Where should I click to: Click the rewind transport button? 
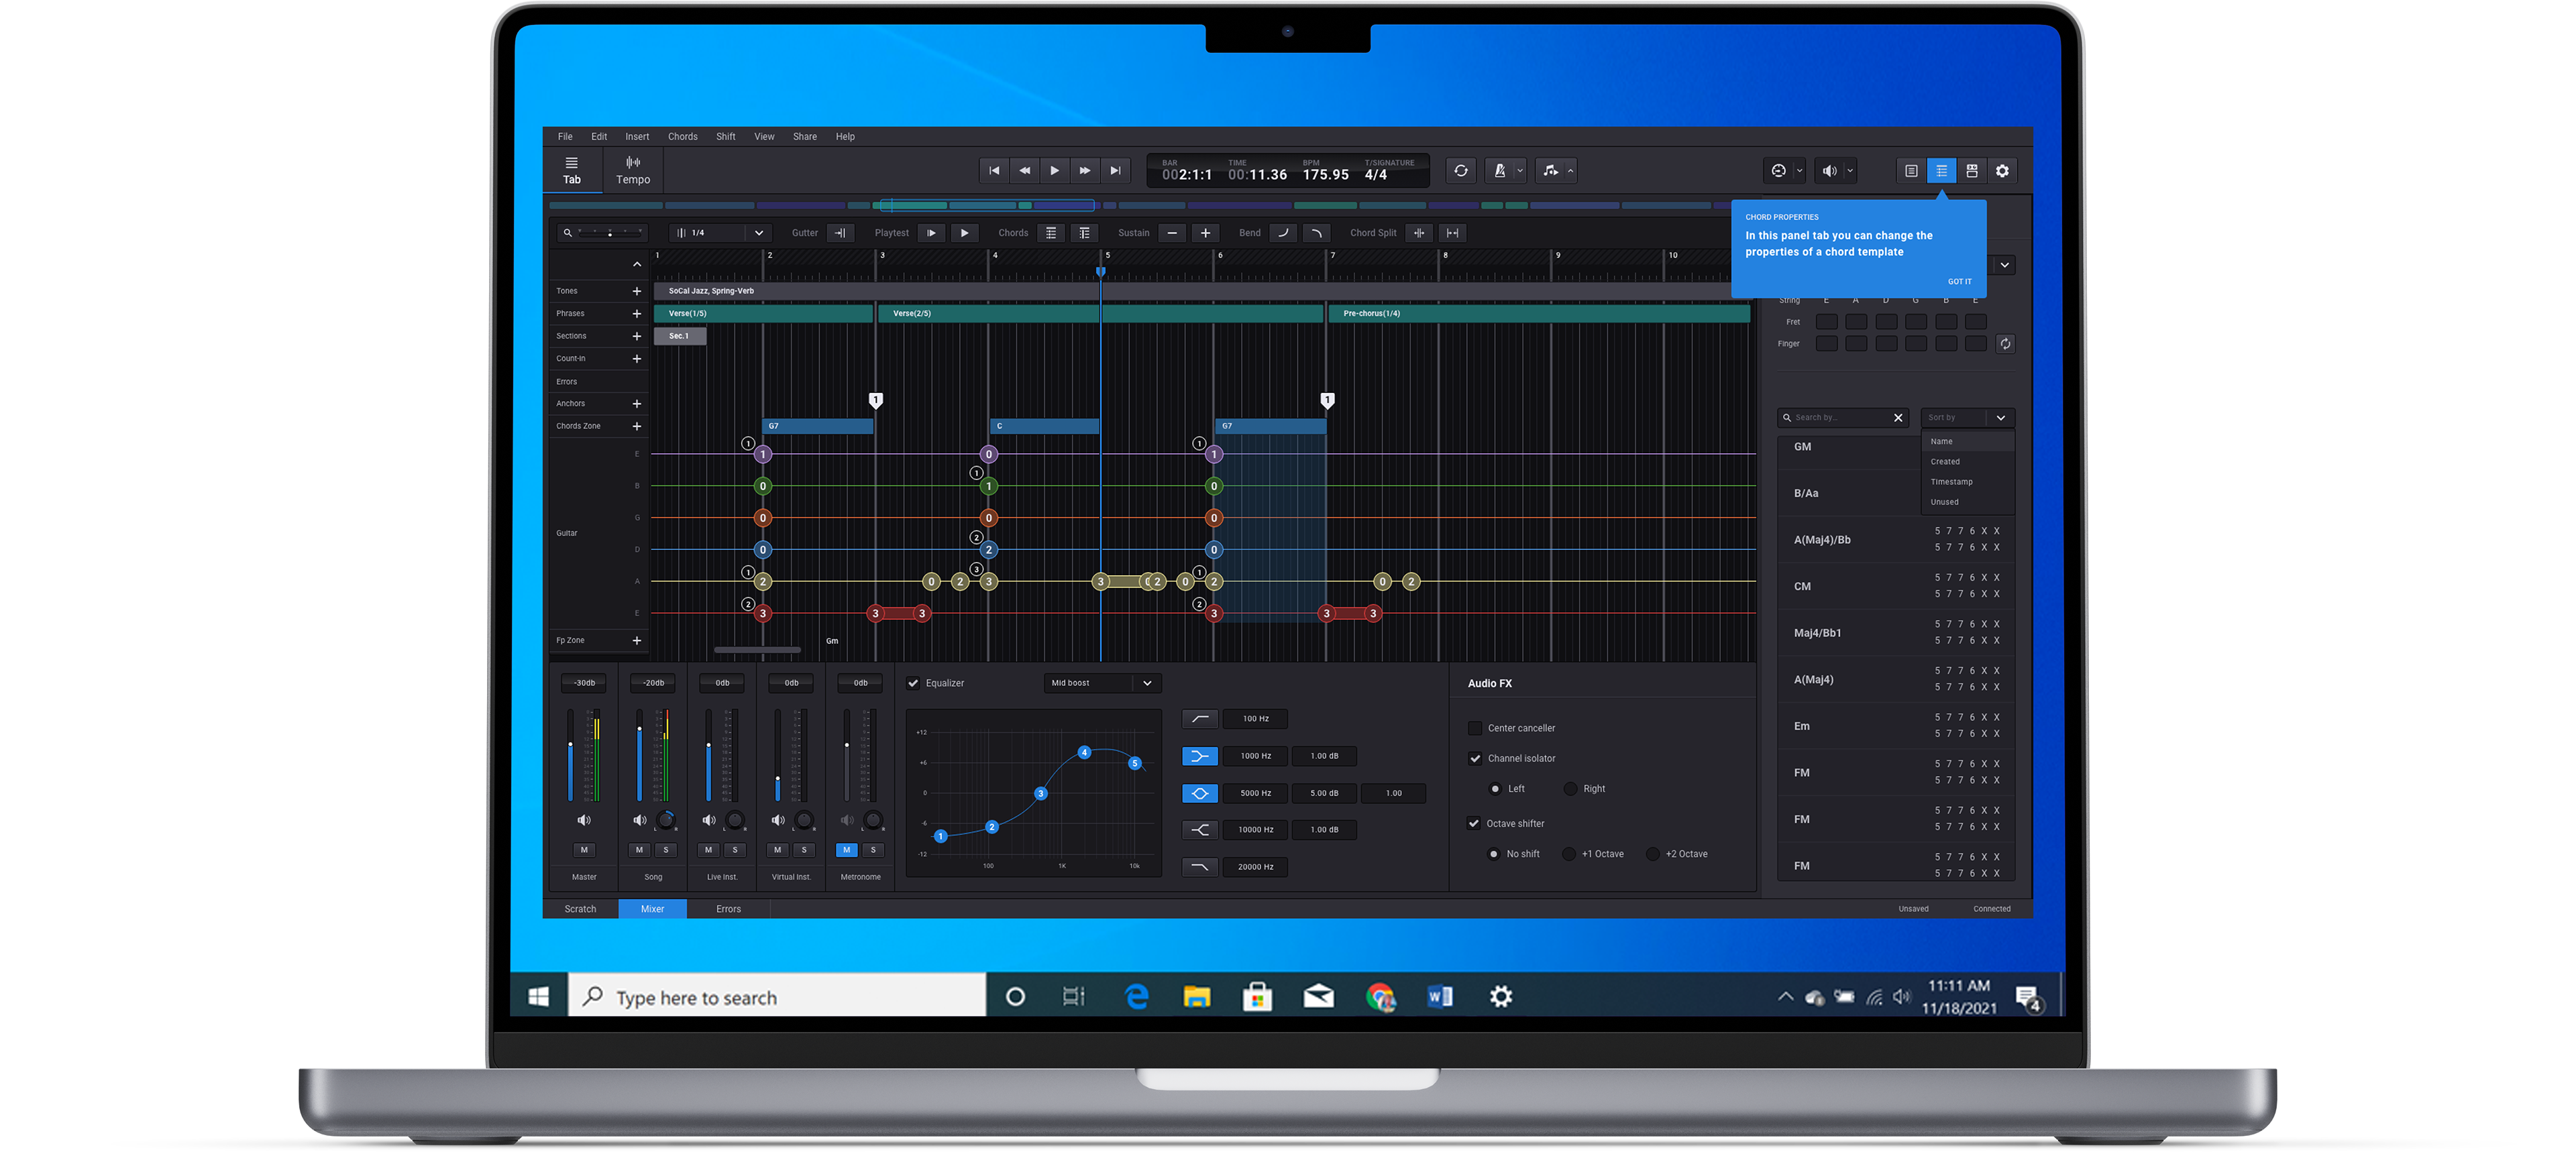tap(1024, 171)
